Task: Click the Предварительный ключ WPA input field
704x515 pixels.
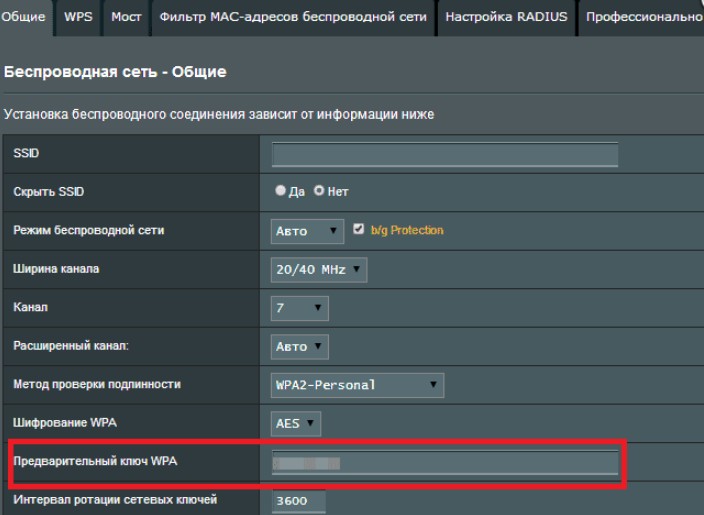Action: pos(445,463)
